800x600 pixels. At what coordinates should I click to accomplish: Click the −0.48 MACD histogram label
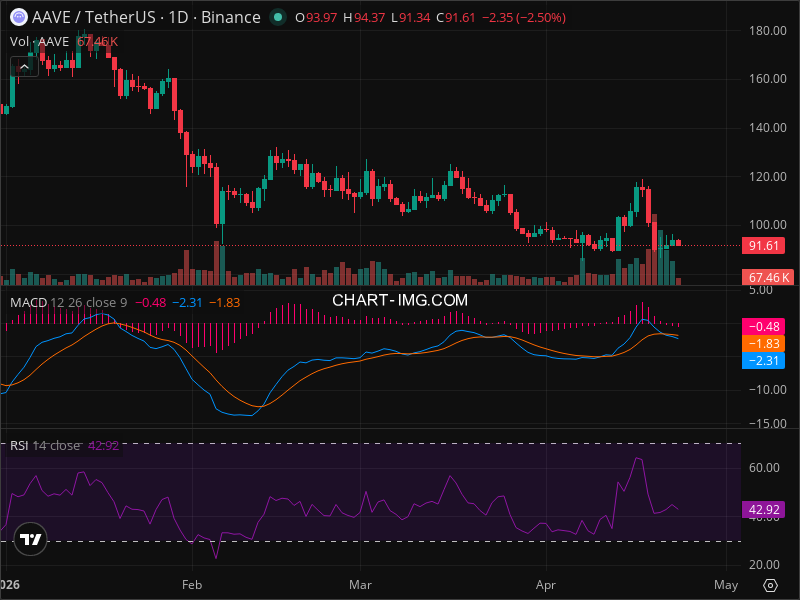(x=763, y=327)
